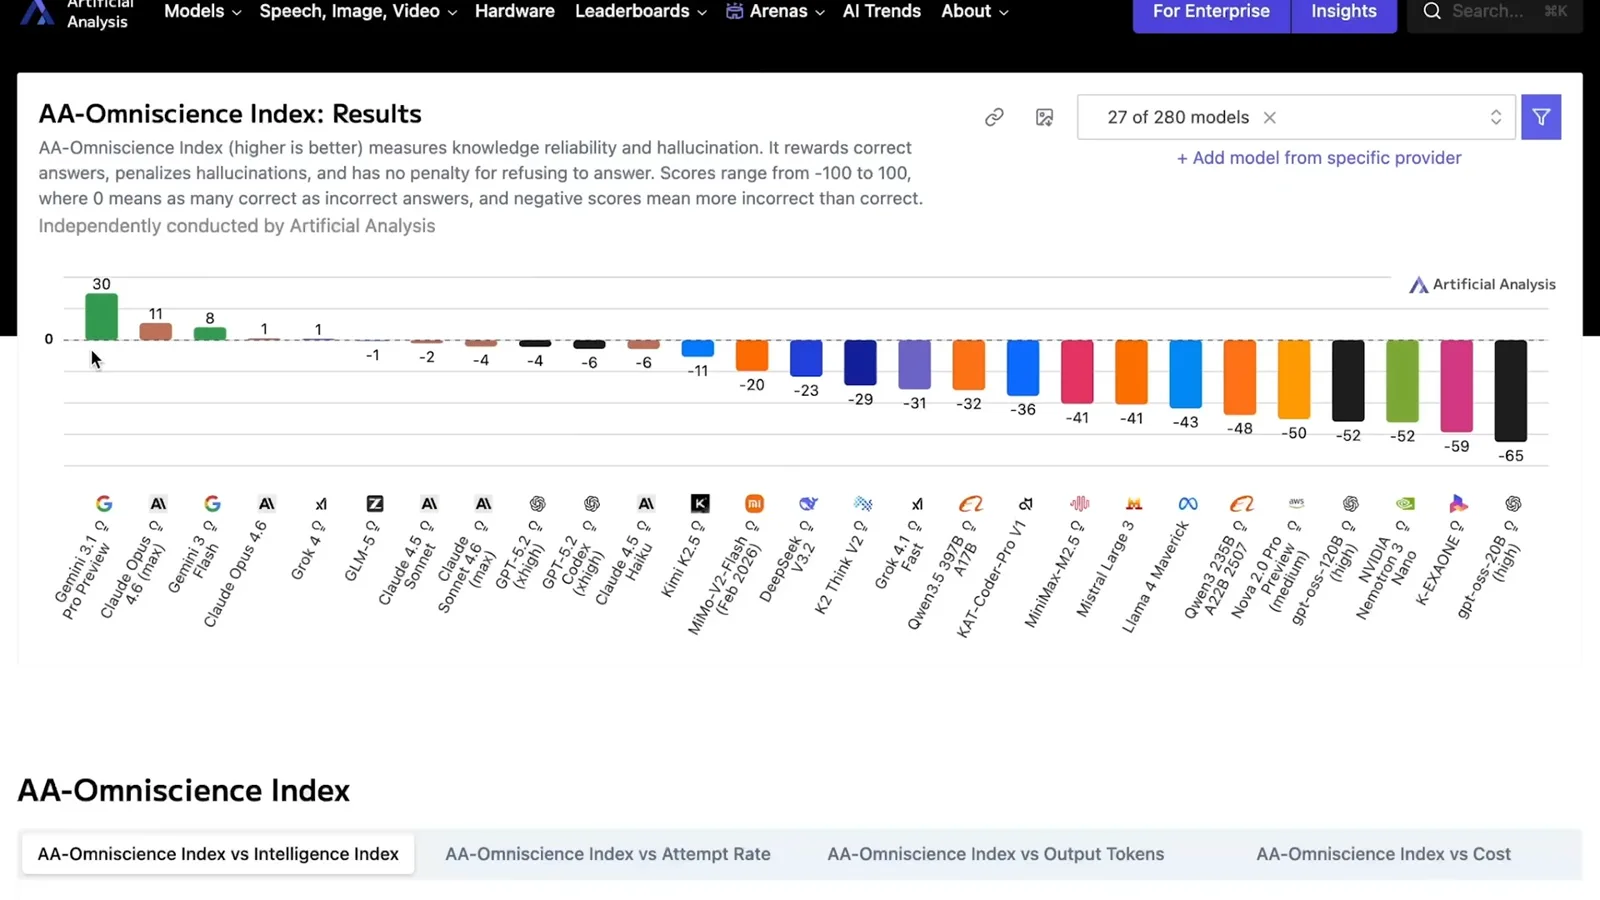Click the NVIDIA logo above Nemotron 3 Nano
This screenshot has width=1600, height=900.
(1405, 504)
